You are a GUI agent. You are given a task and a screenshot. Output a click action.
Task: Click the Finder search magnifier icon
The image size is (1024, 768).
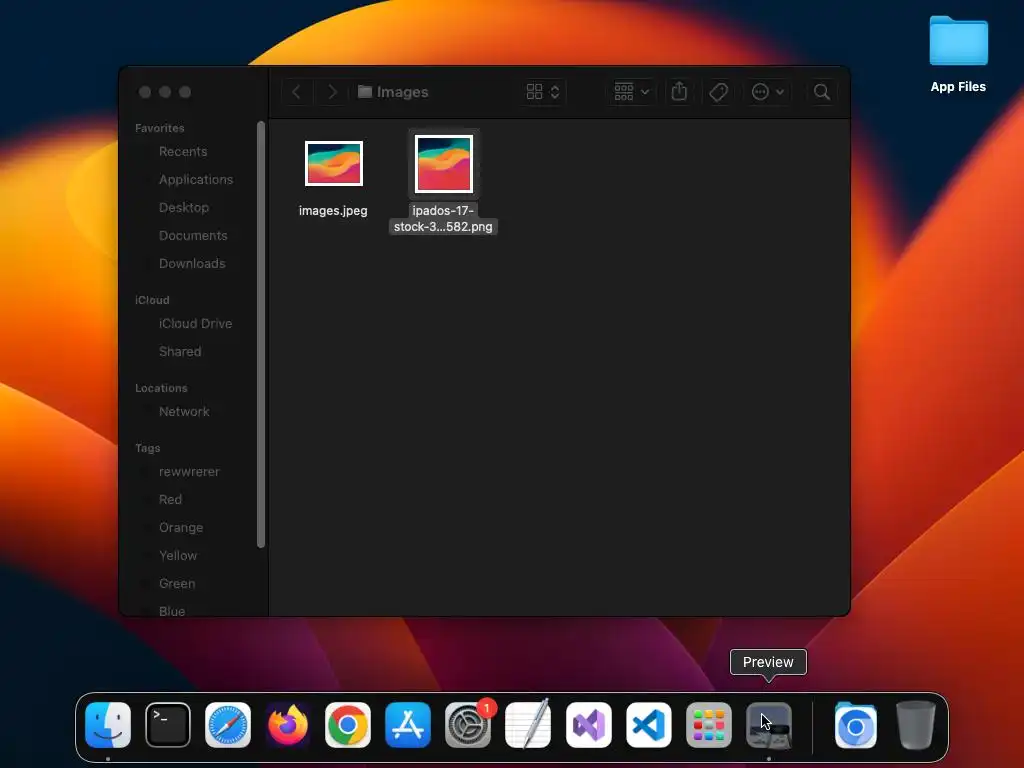click(x=822, y=92)
